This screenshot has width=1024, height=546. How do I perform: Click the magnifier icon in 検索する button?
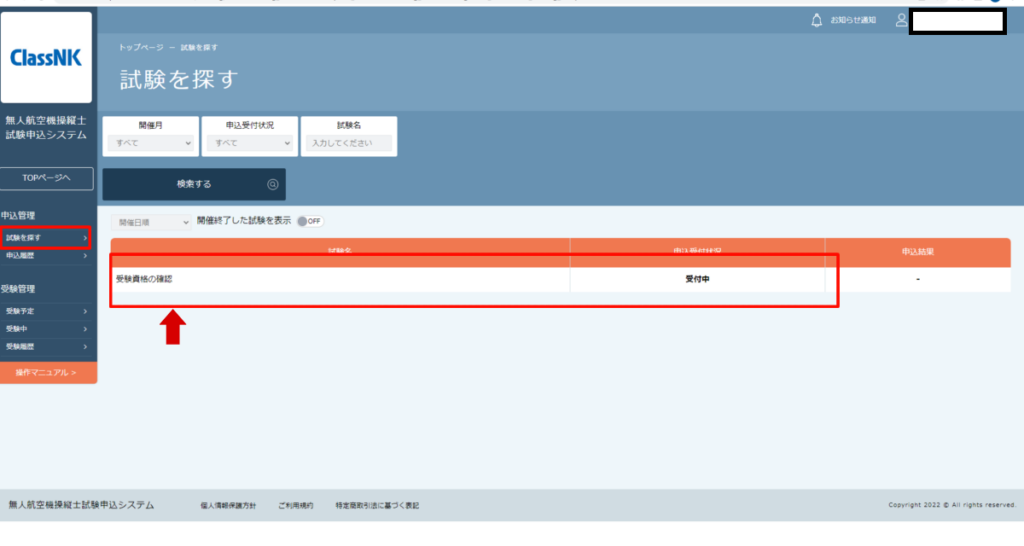272,185
